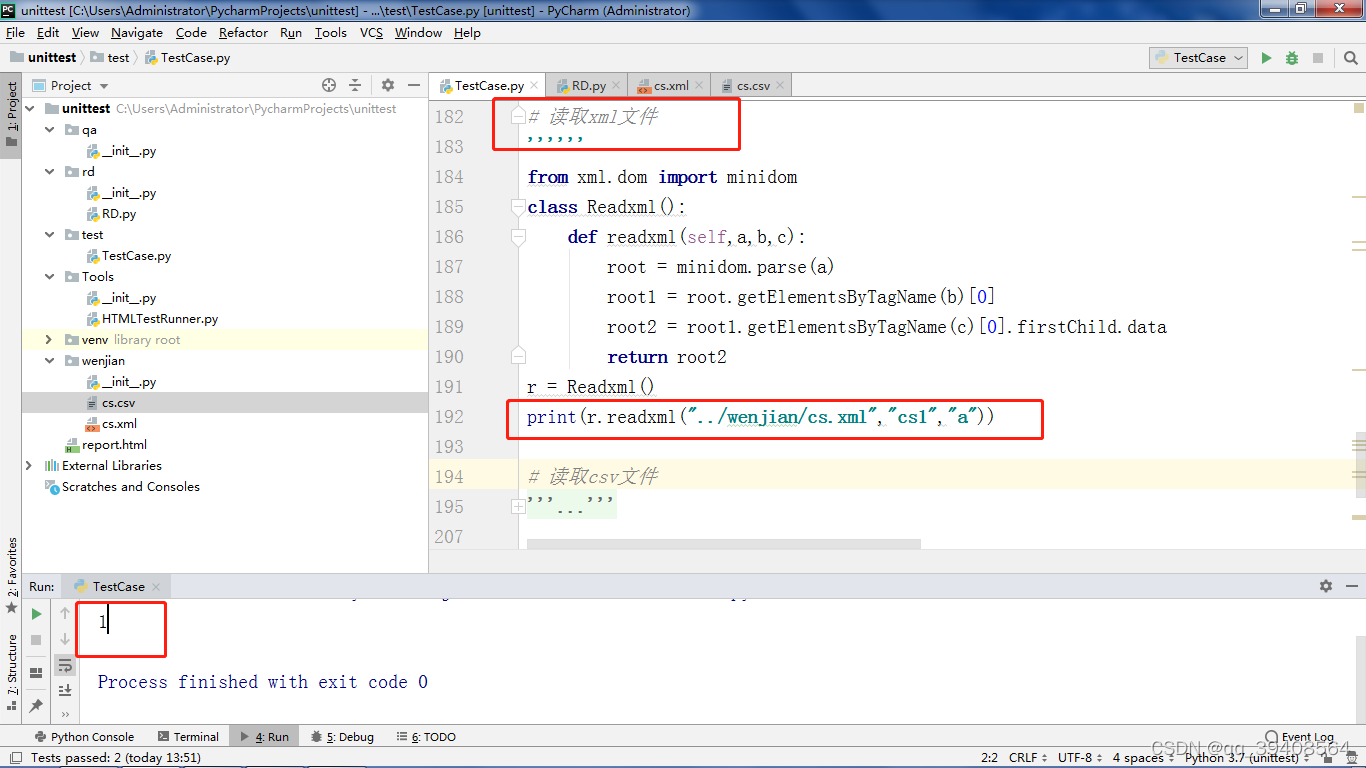Click the yellow inspection indicator atop the editor scrollbar
1366x768 pixels.
1359,107
